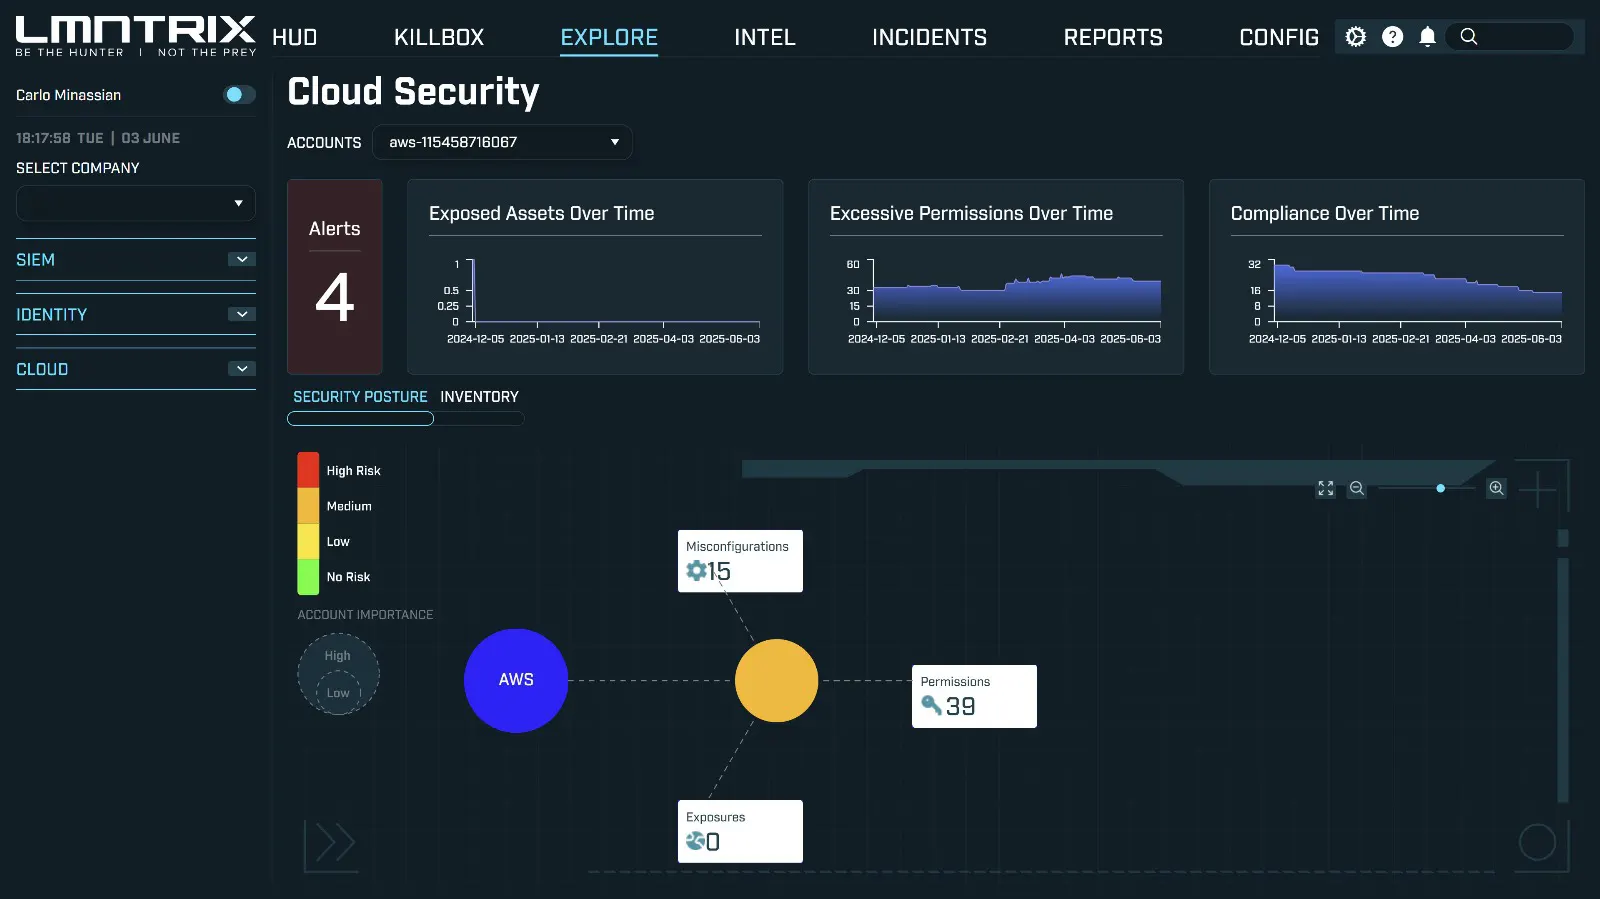Click the Low account importance circle
The height and width of the screenshot is (899, 1600).
pos(338,693)
